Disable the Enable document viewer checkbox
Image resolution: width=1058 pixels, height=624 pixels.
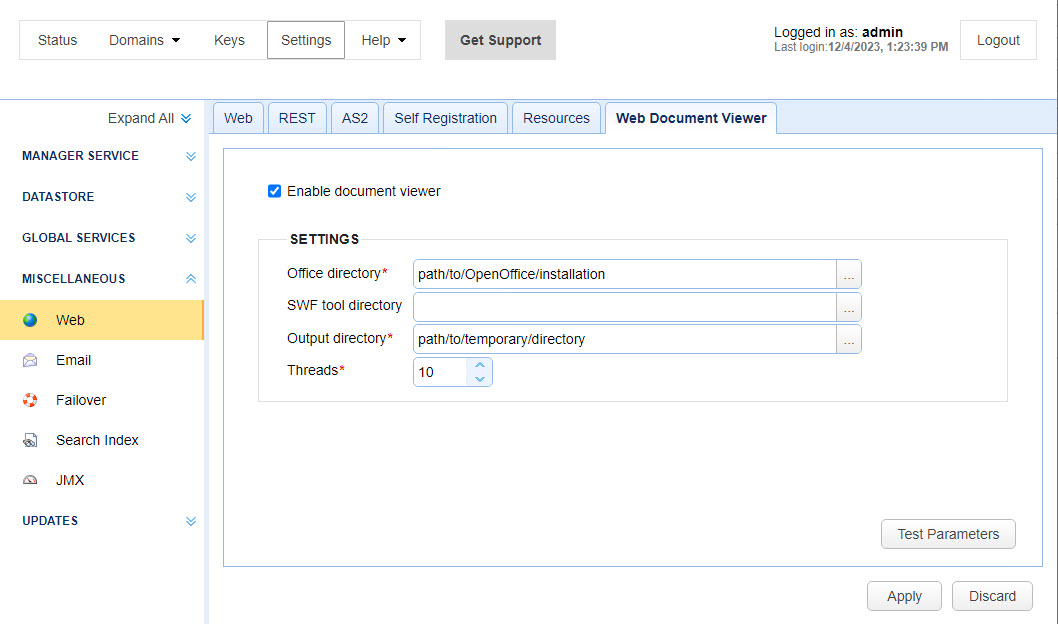[273, 191]
